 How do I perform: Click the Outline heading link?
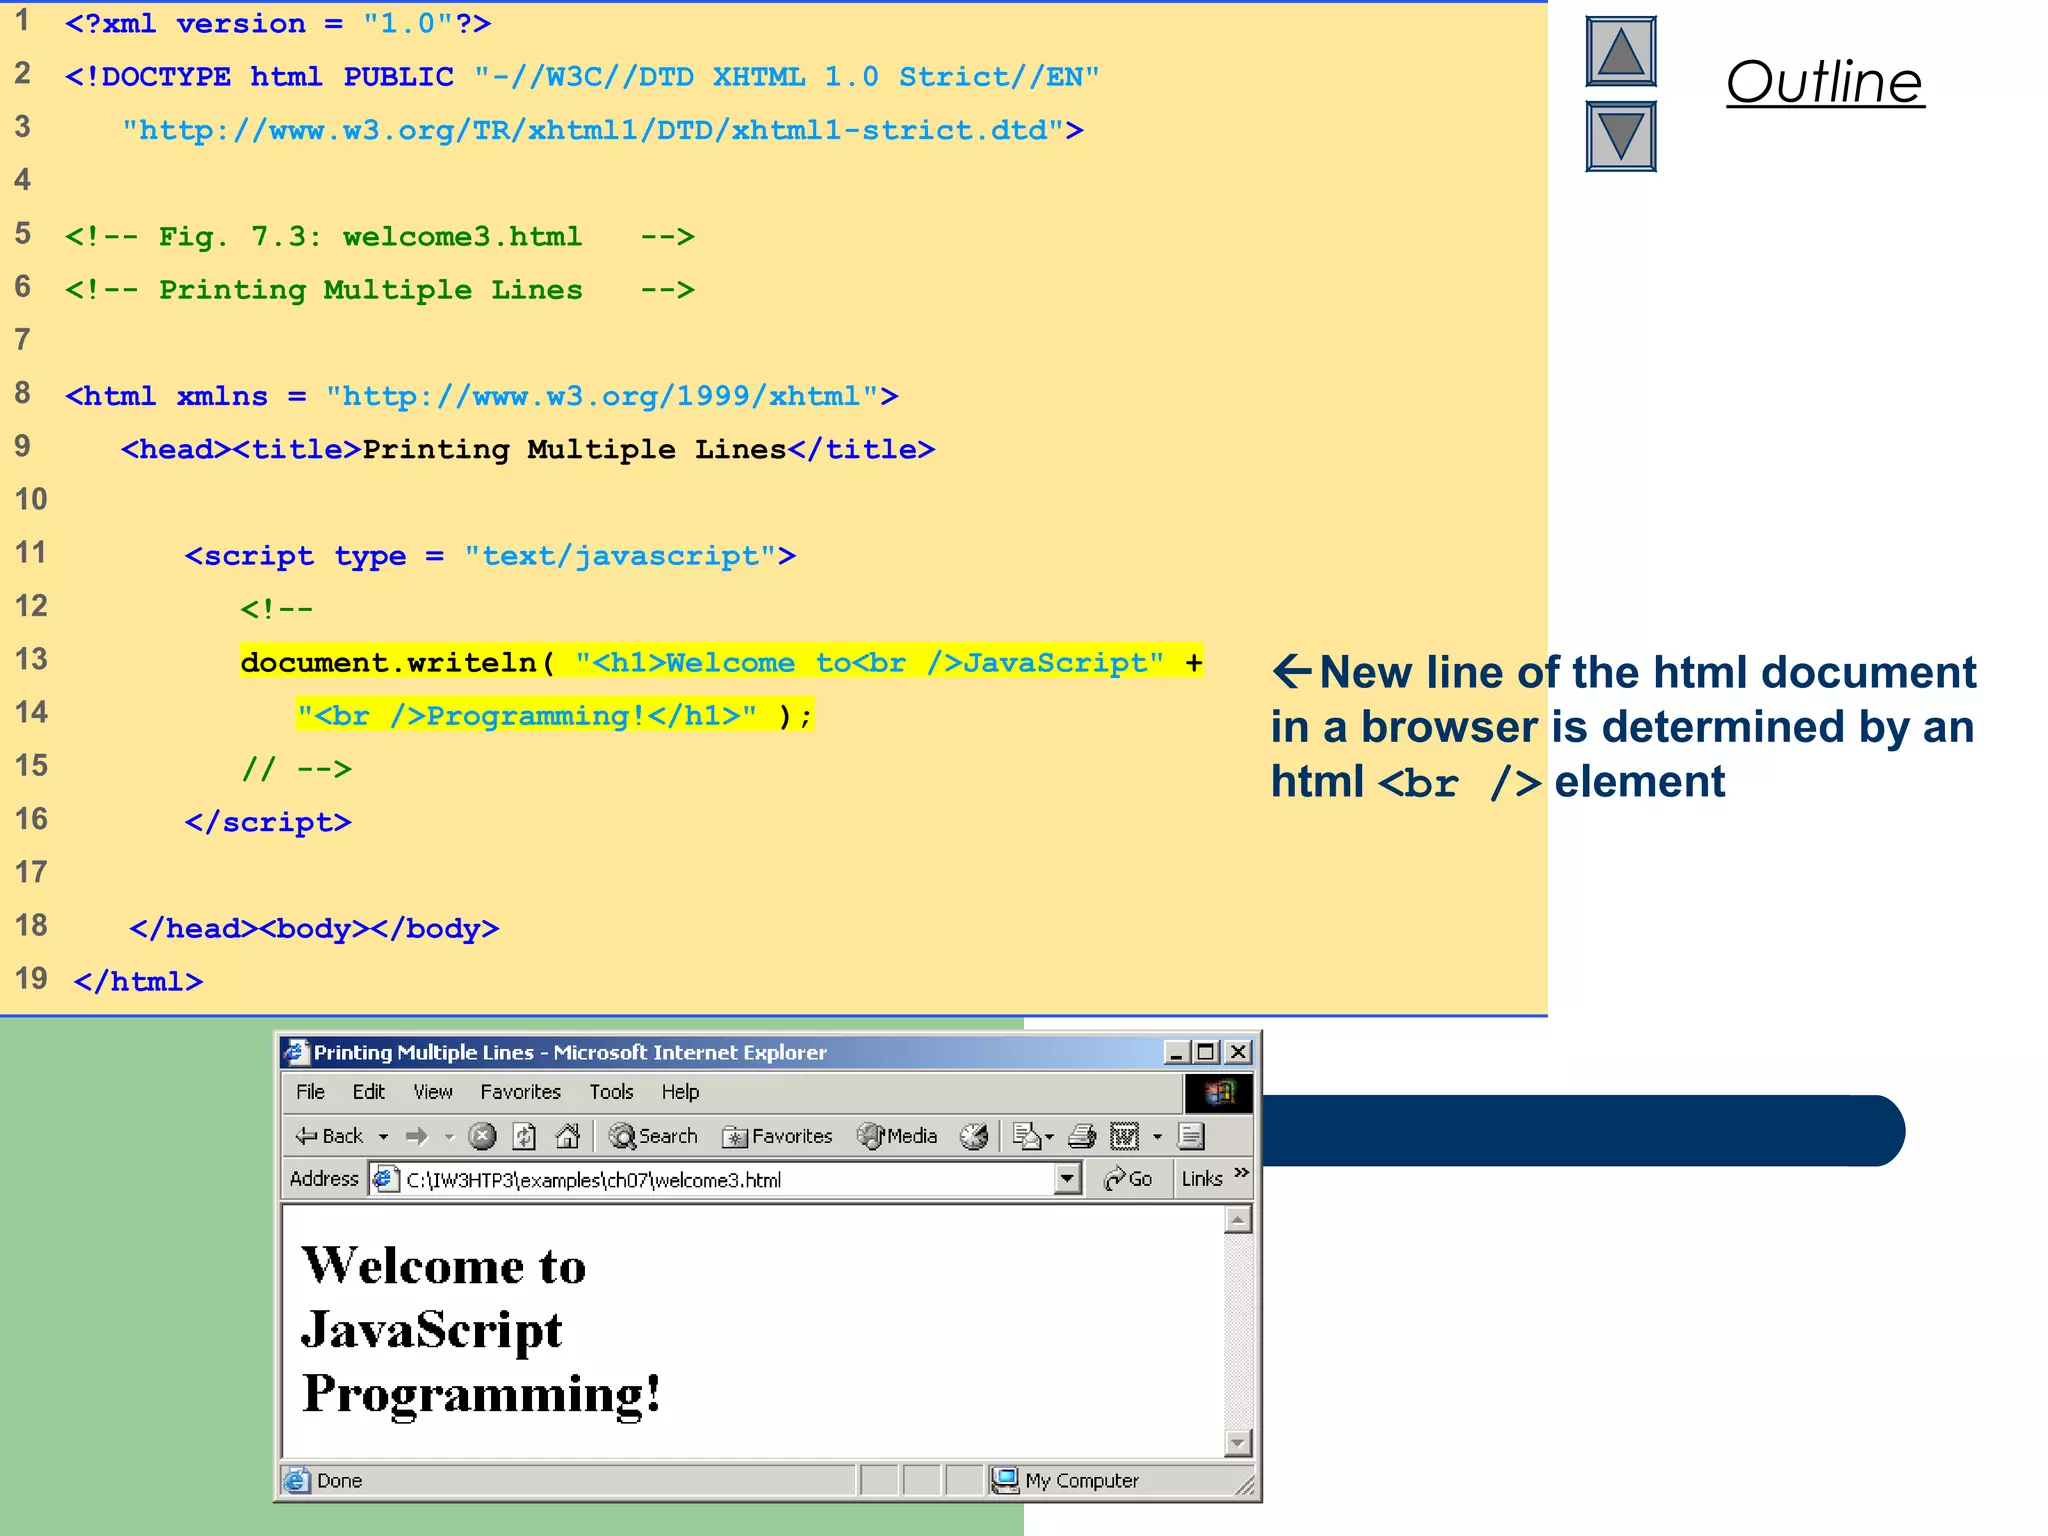click(x=1824, y=82)
